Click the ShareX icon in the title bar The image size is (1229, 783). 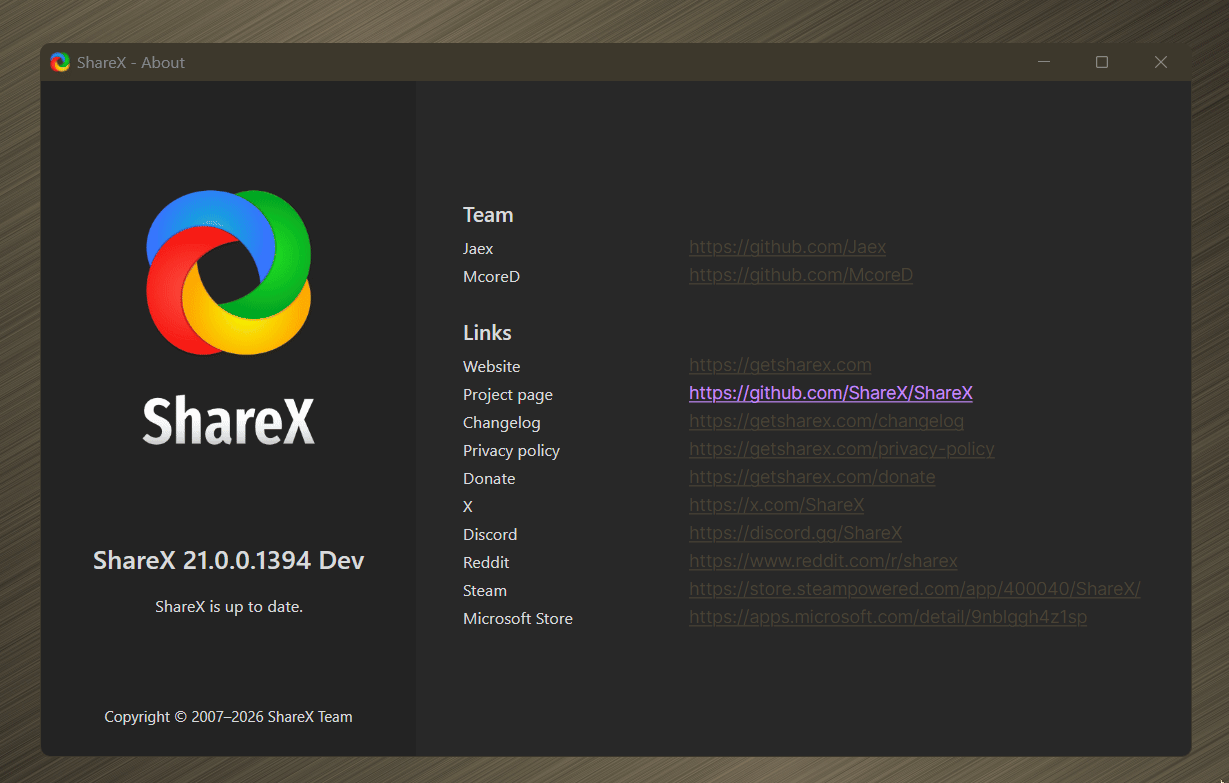pos(60,62)
